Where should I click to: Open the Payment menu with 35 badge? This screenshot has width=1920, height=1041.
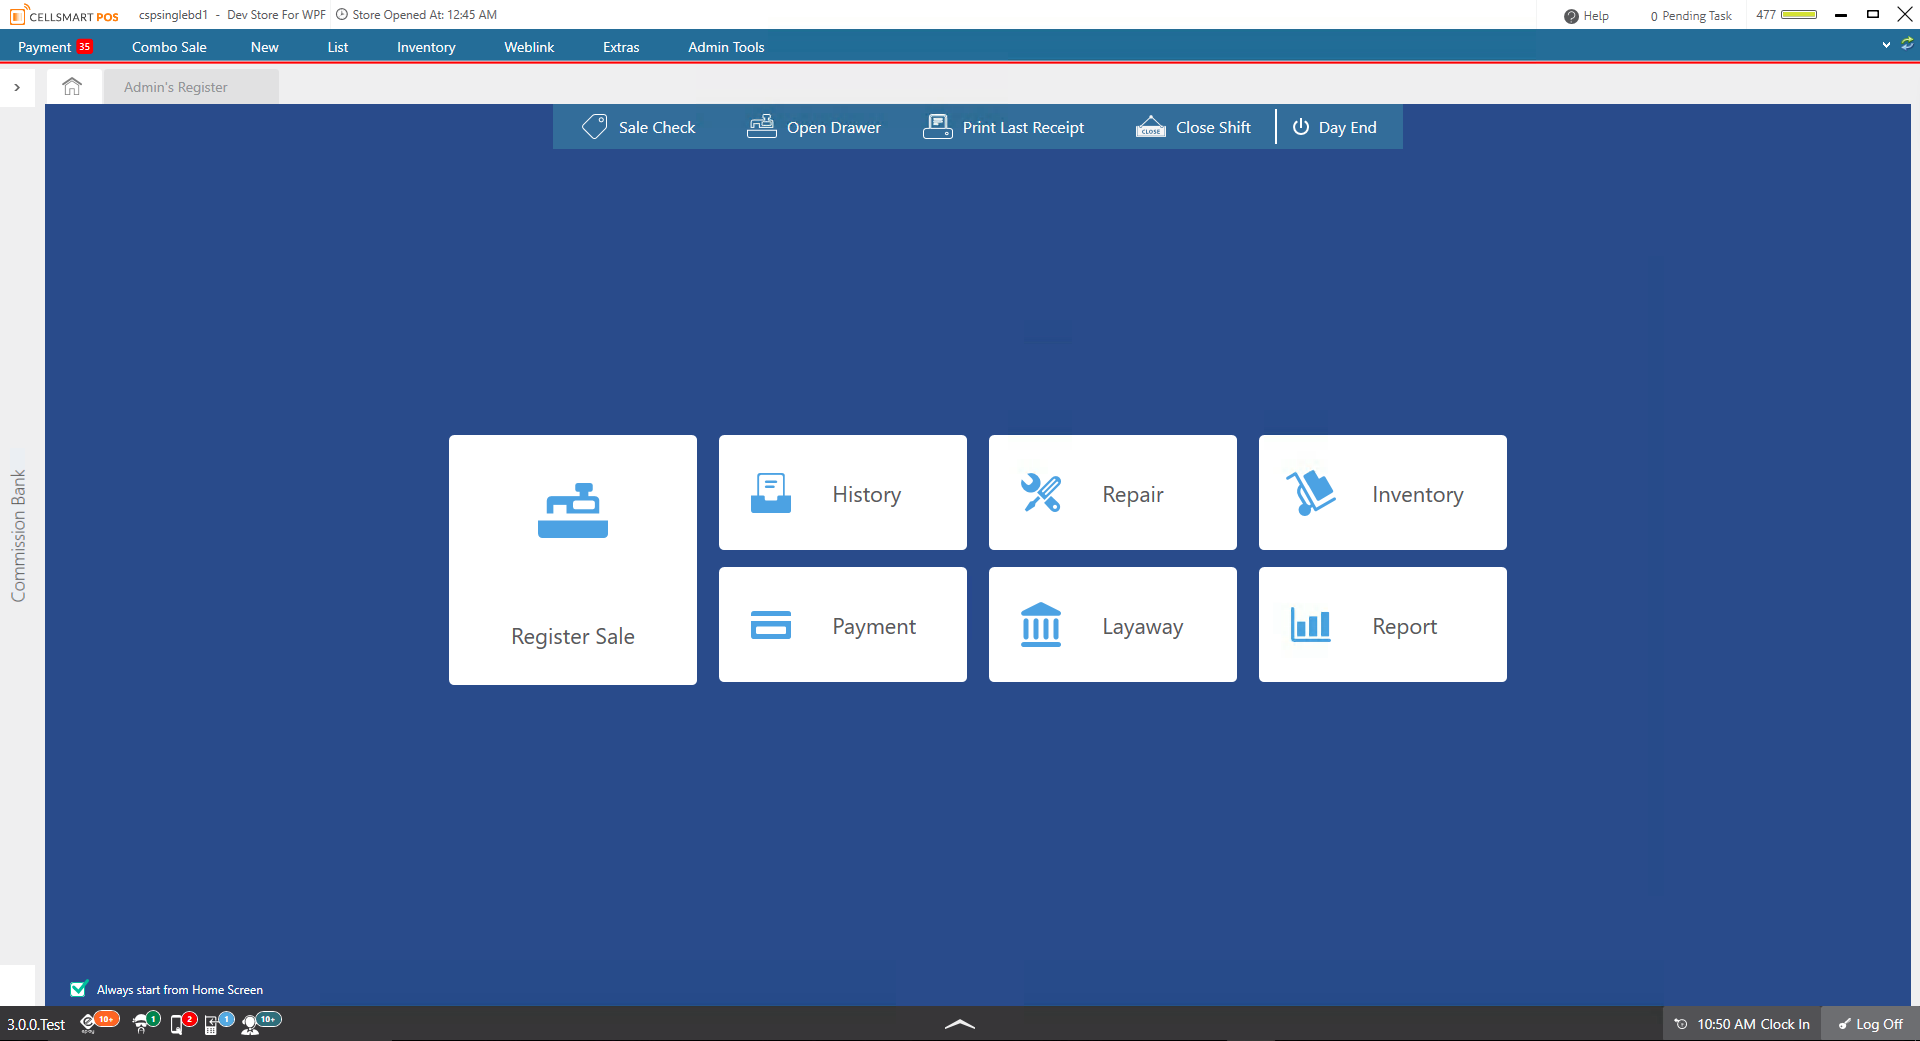pyautogui.click(x=55, y=47)
